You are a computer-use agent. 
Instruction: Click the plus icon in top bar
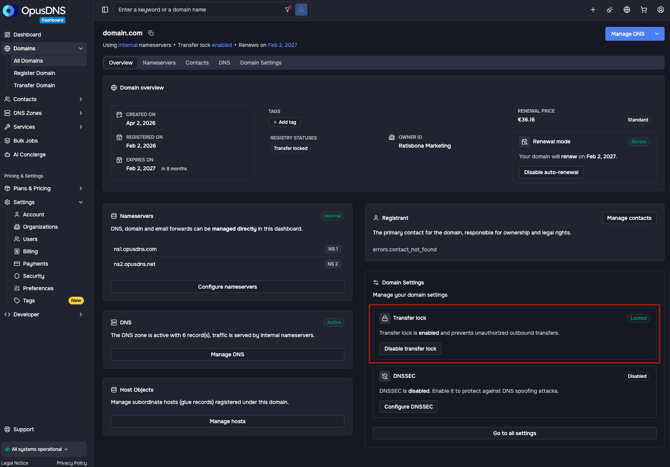tap(593, 9)
